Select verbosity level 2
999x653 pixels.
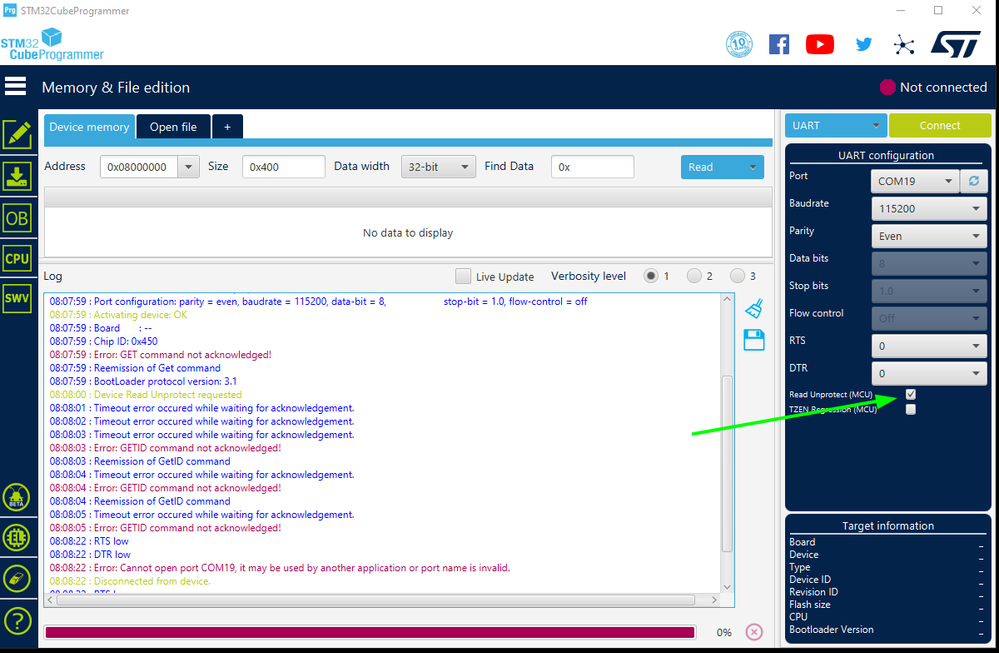[694, 276]
